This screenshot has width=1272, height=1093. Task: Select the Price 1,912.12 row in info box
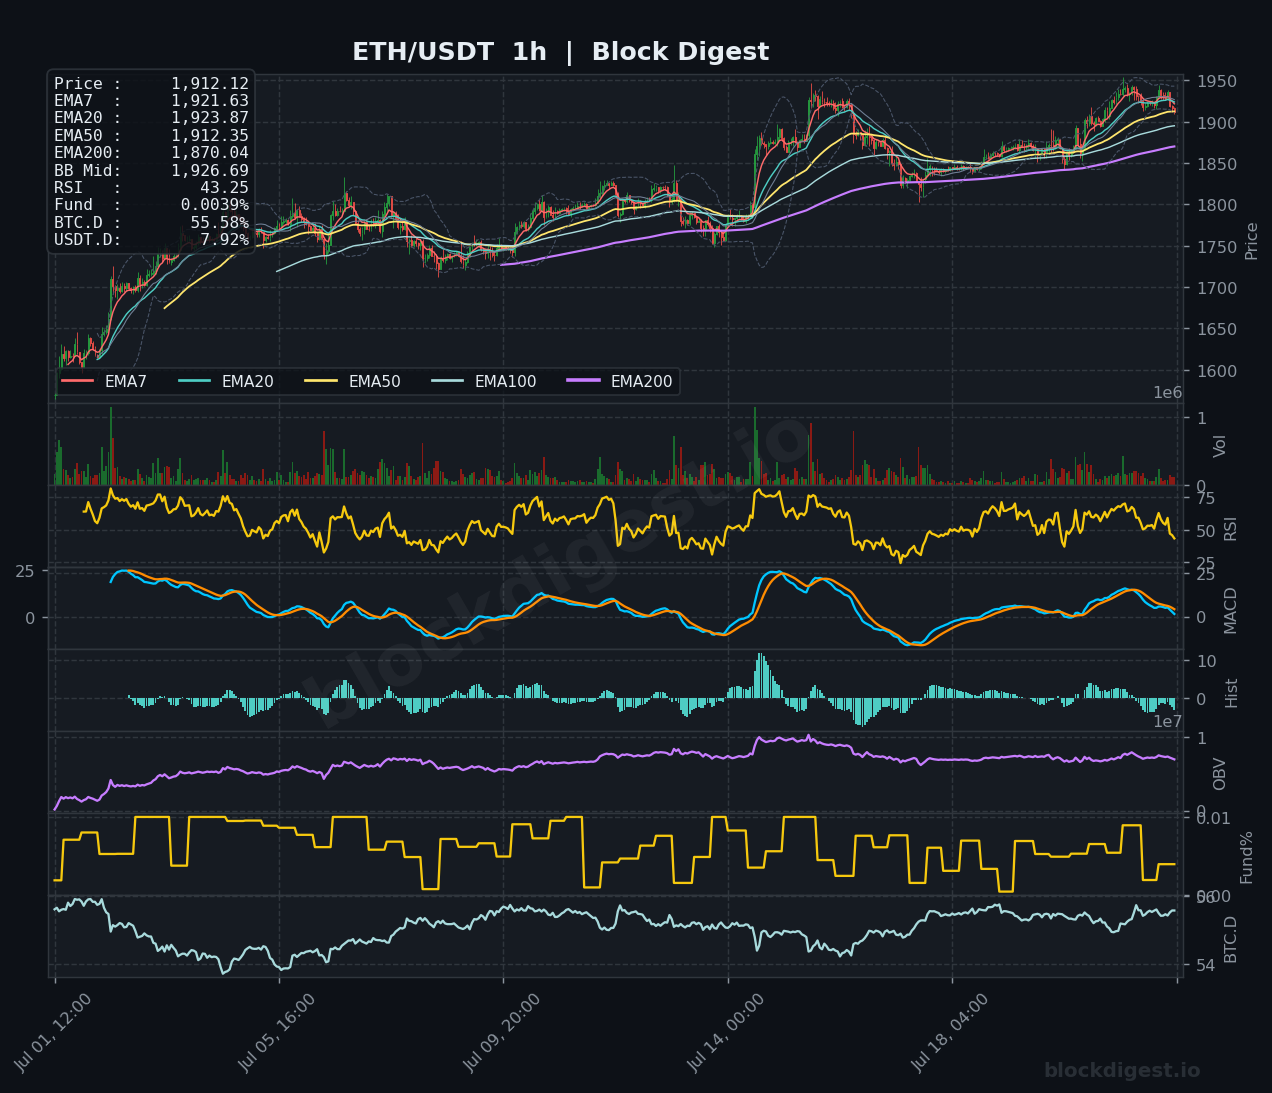click(x=151, y=84)
